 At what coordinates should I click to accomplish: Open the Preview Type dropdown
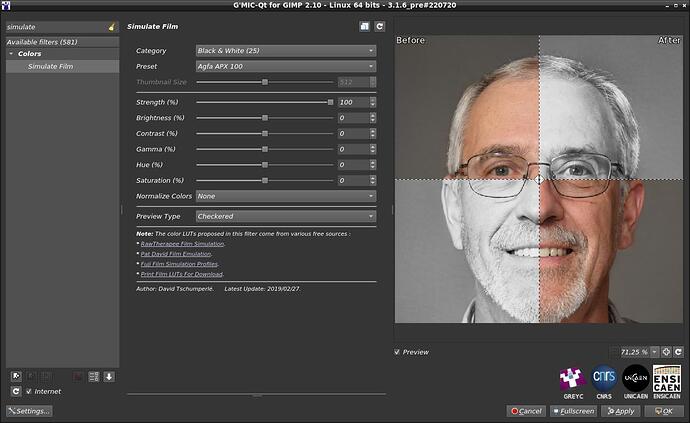click(286, 217)
